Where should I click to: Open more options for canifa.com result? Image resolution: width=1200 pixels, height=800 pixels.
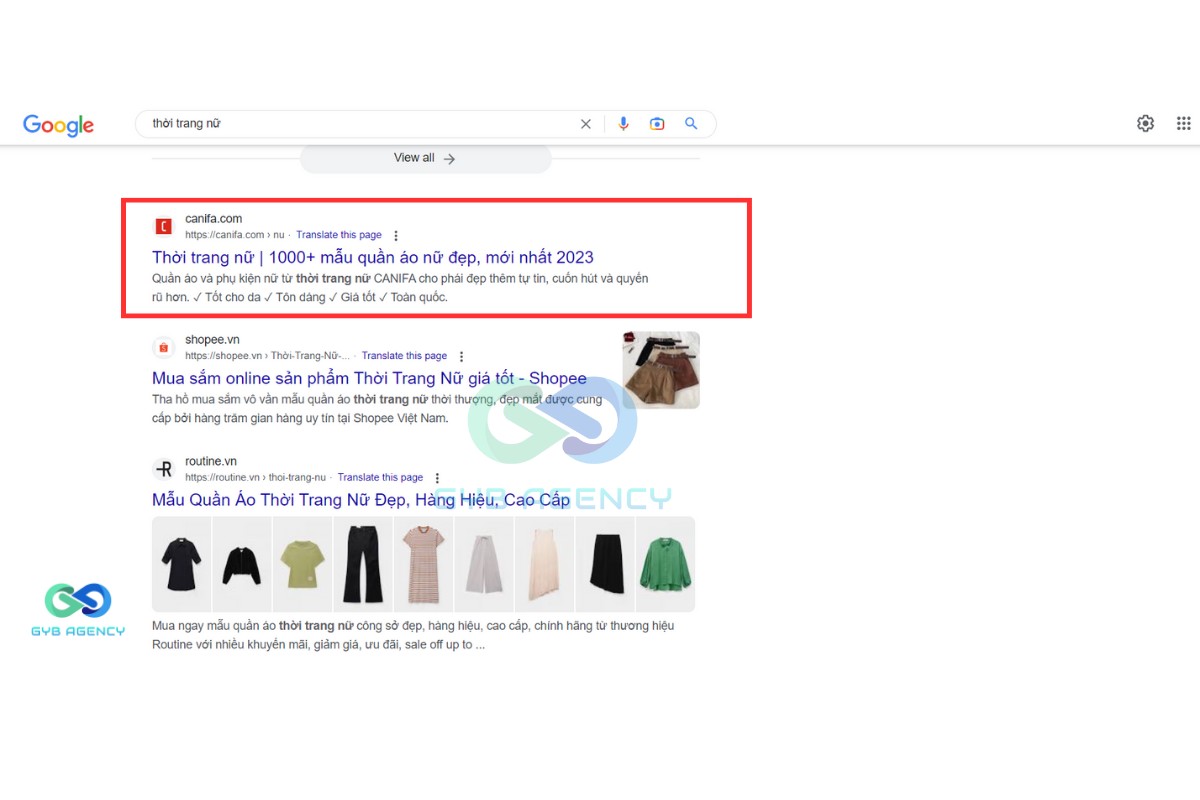click(x=396, y=236)
